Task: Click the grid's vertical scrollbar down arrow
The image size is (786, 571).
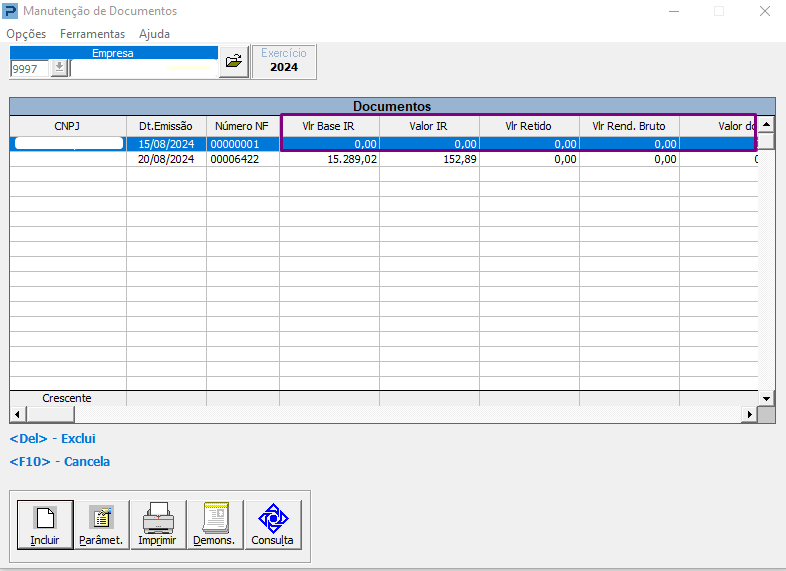Action: [766, 398]
